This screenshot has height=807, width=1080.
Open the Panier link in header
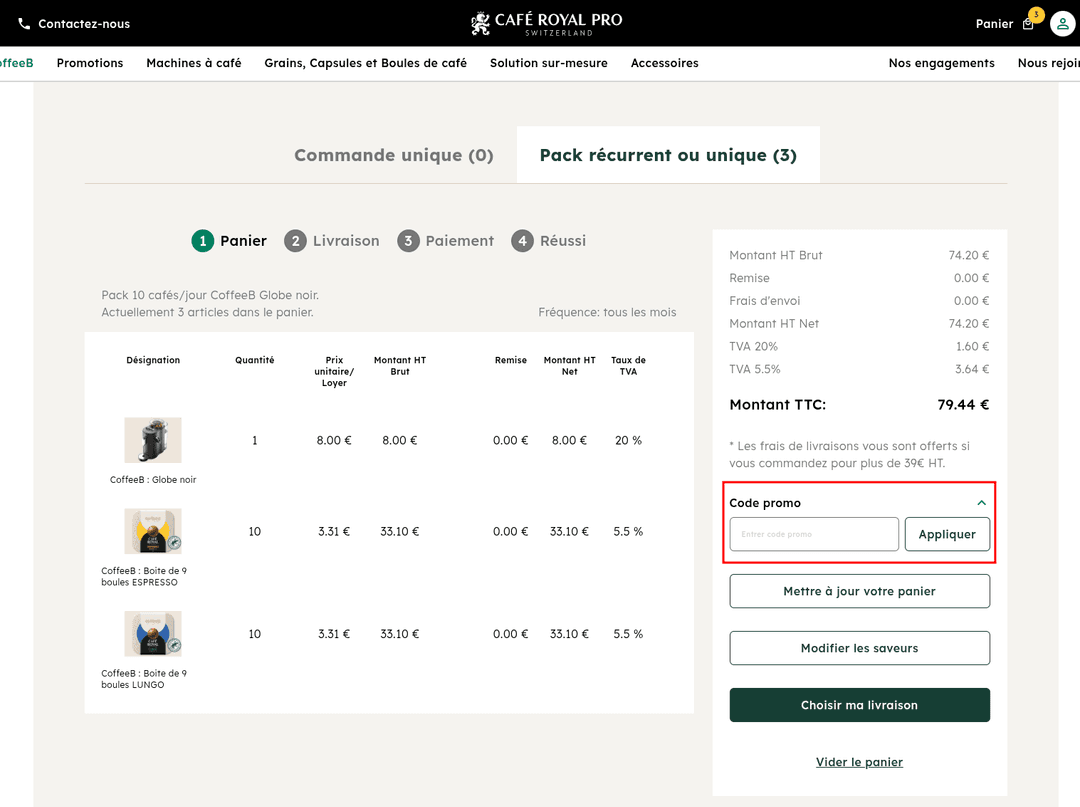pos(994,23)
